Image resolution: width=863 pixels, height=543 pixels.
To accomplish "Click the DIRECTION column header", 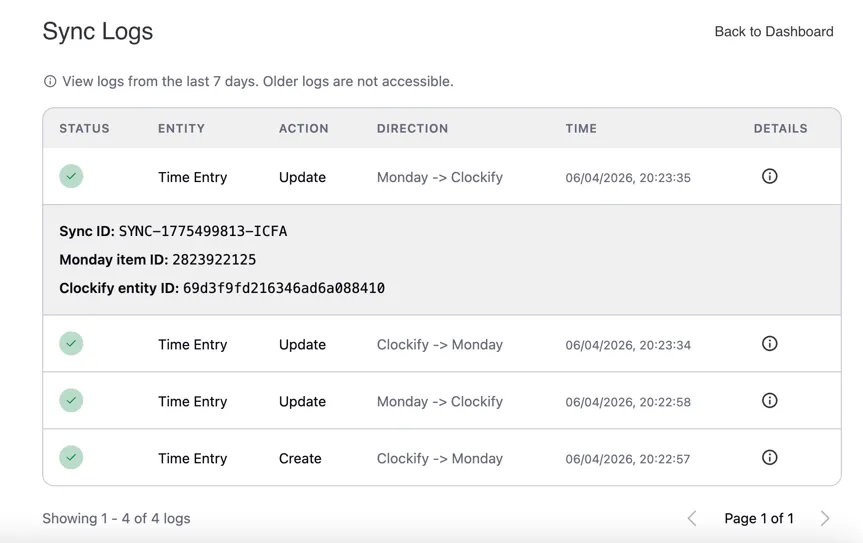I will [x=412, y=128].
